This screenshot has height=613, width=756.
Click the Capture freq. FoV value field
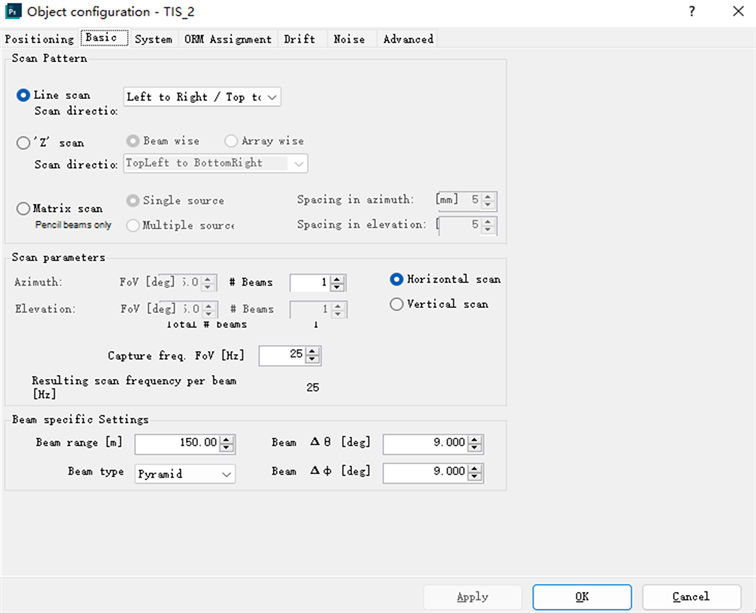(x=282, y=356)
